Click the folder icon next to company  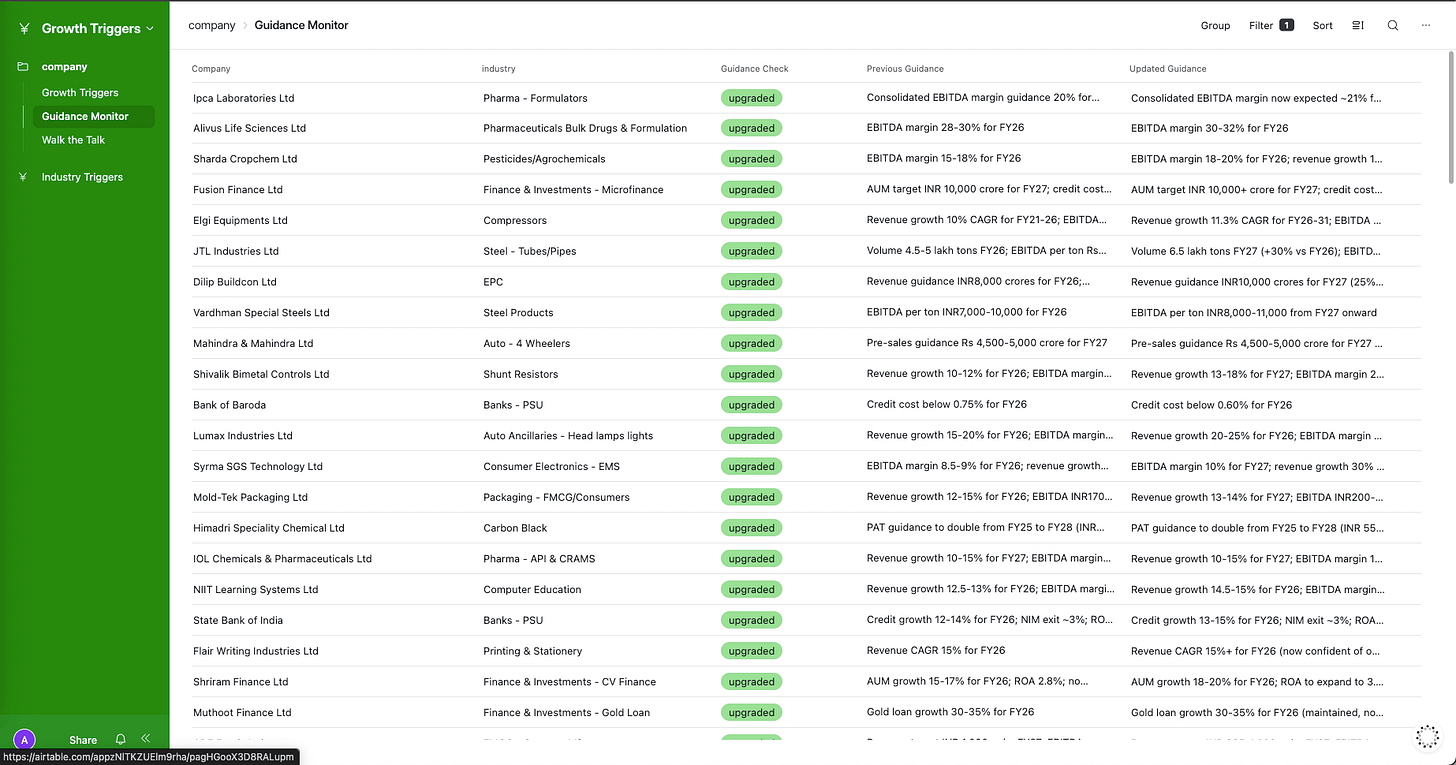tap(23, 67)
